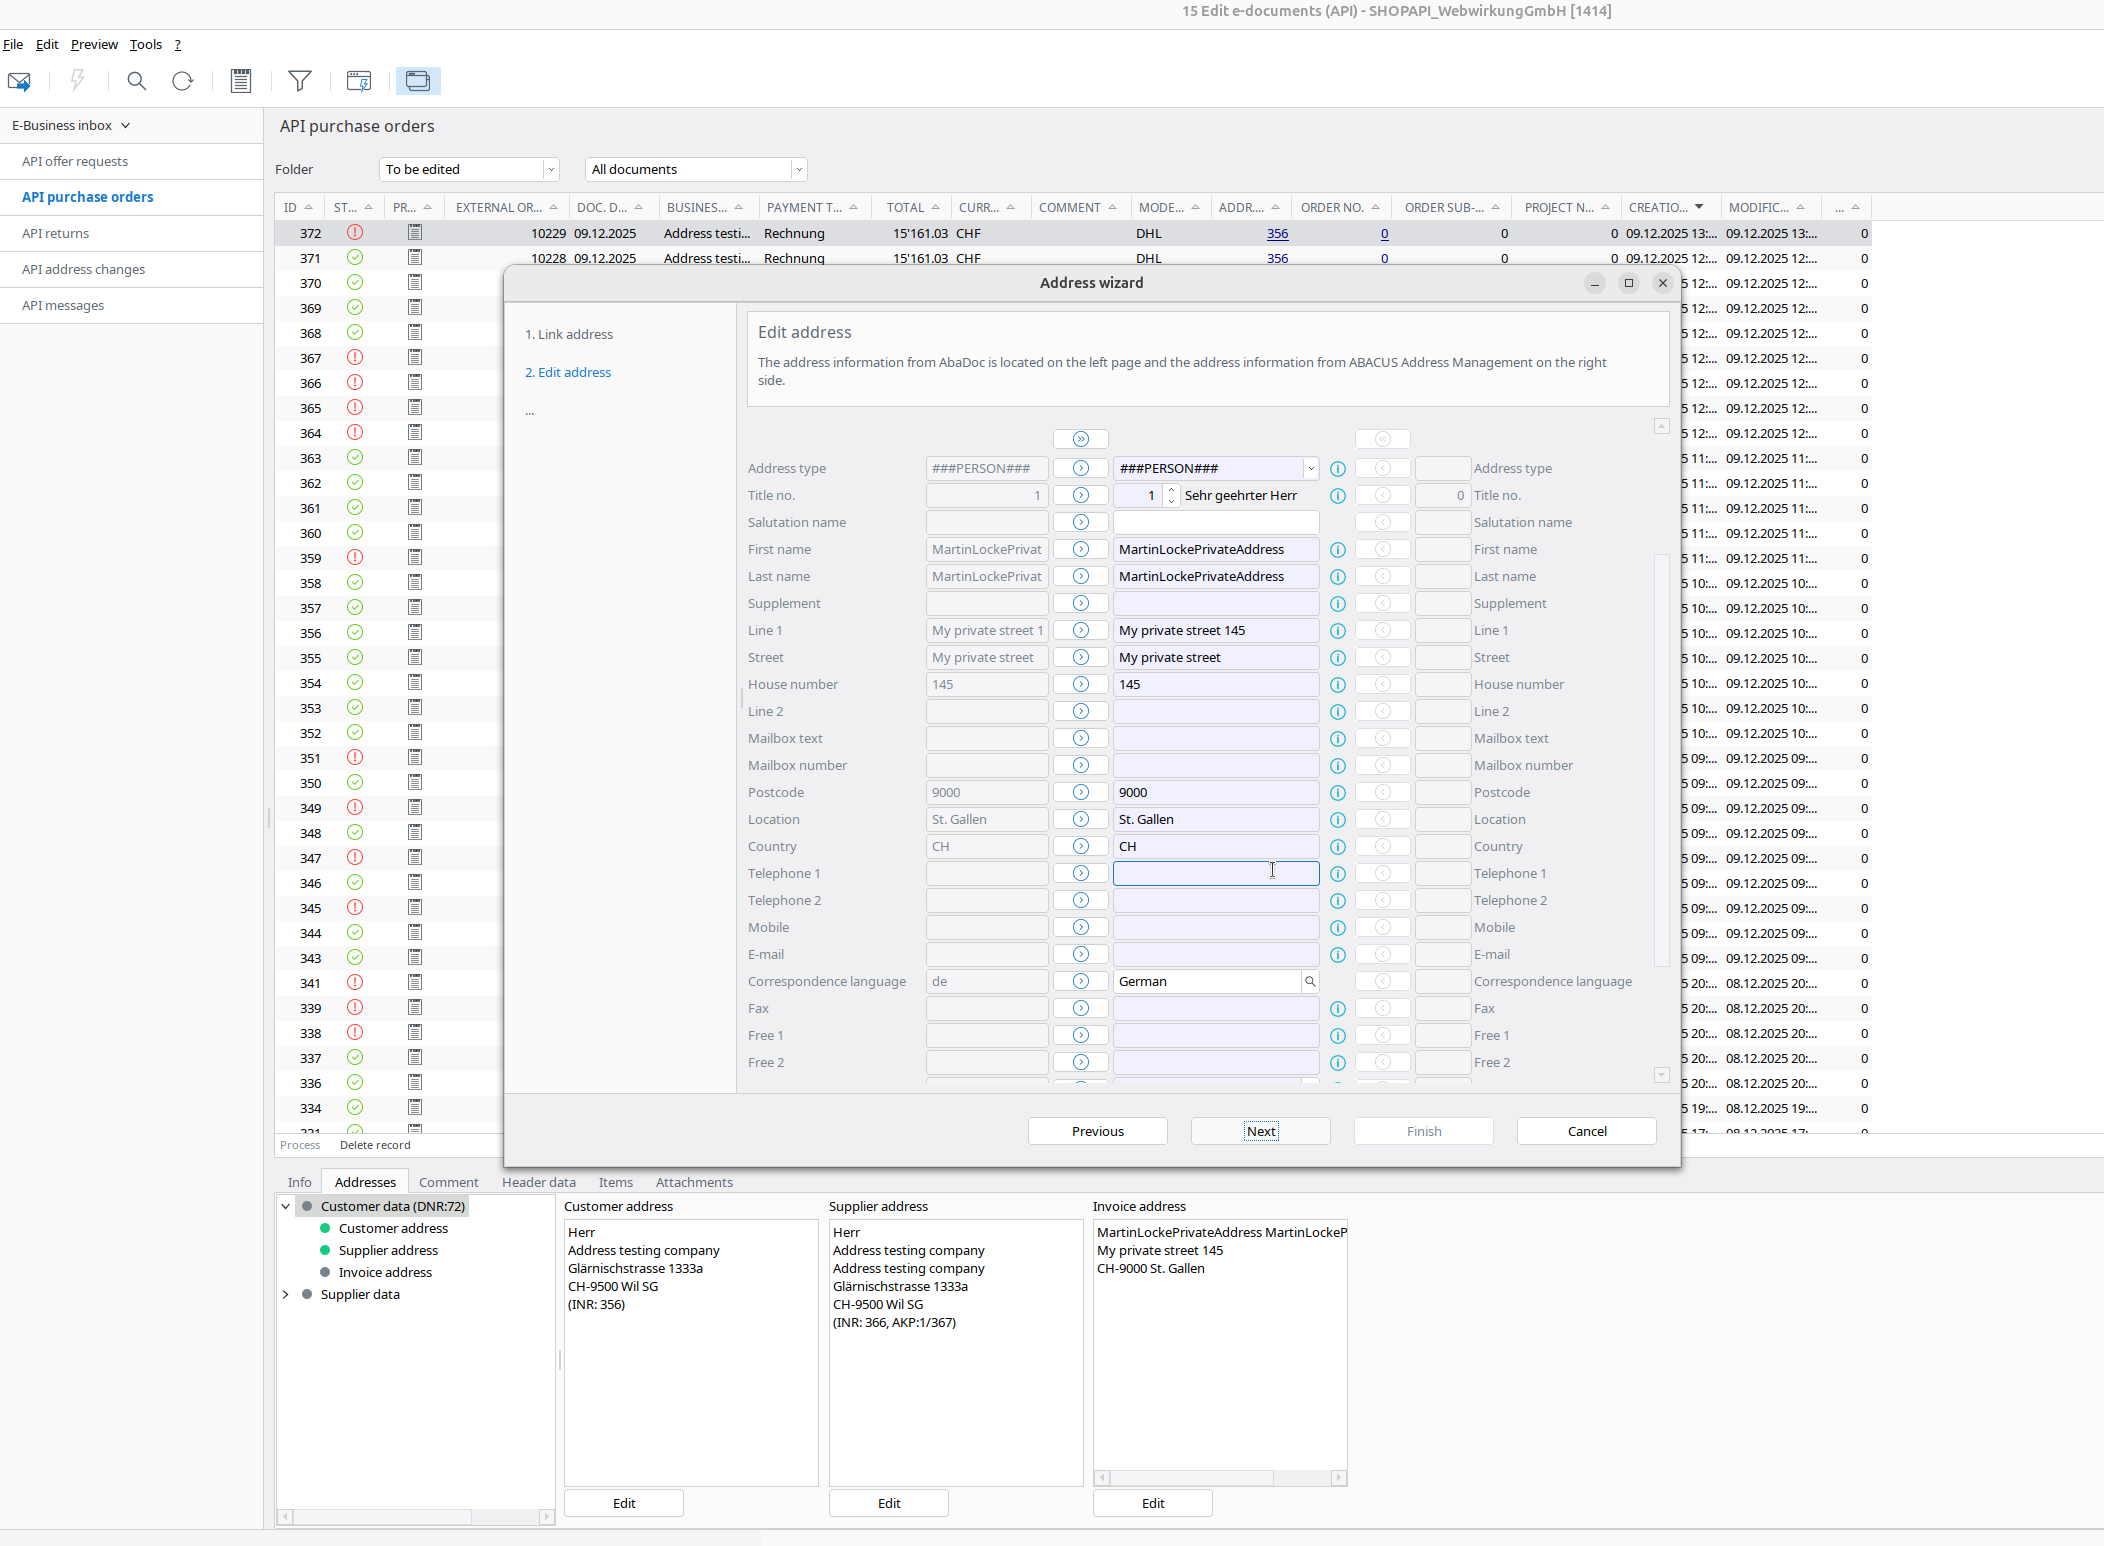Click the stacked windows toolbar icon
The width and height of the screenshot is (2104, 1546).
(x=418, y=81)
